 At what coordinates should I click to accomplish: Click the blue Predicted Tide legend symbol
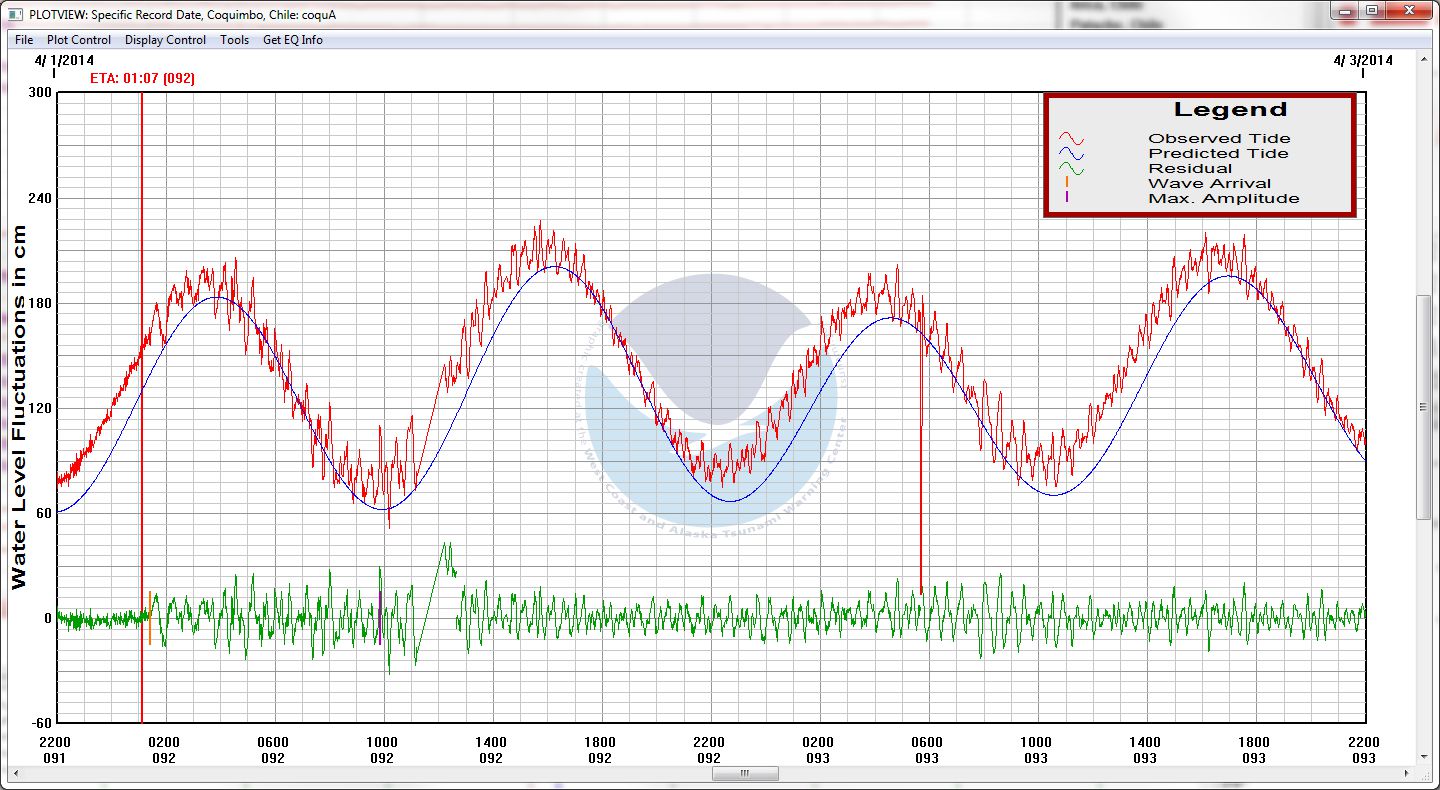click(1072, 154)
